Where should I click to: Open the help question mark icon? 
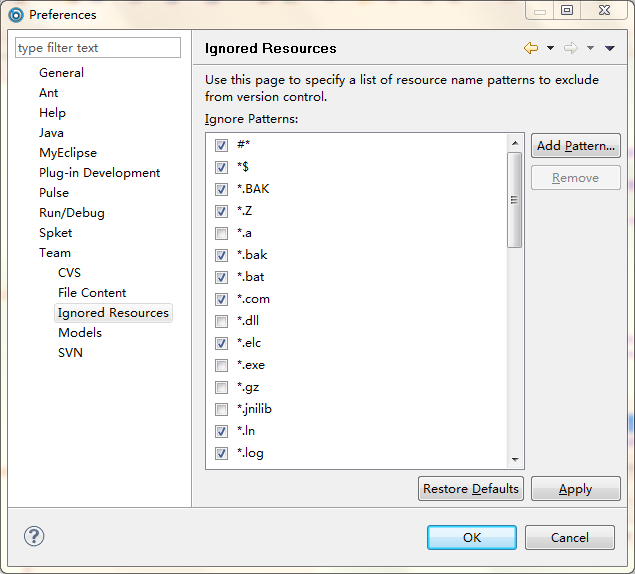point(34,536)
